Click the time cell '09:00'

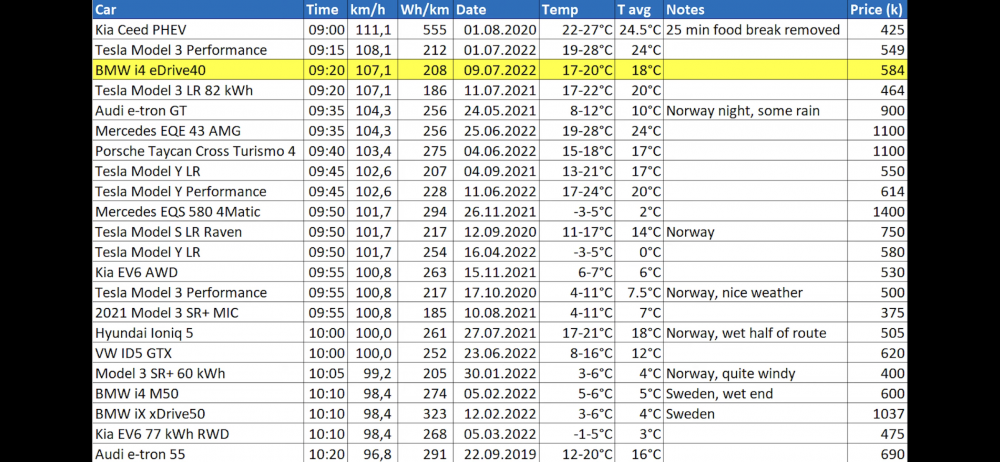pos(327,30)
